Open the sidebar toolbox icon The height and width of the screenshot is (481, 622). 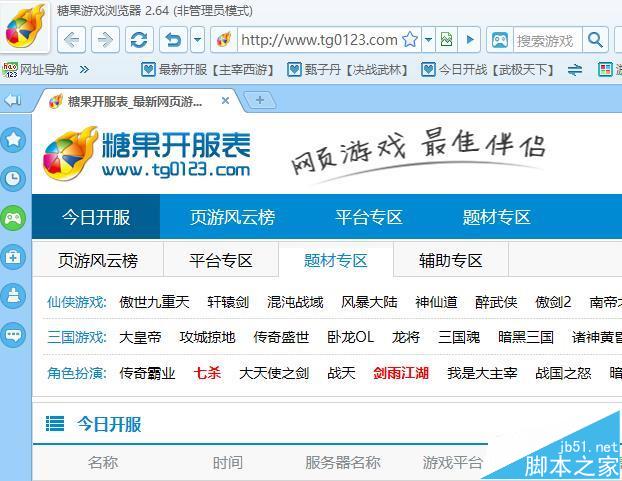(x=13, y=257)
